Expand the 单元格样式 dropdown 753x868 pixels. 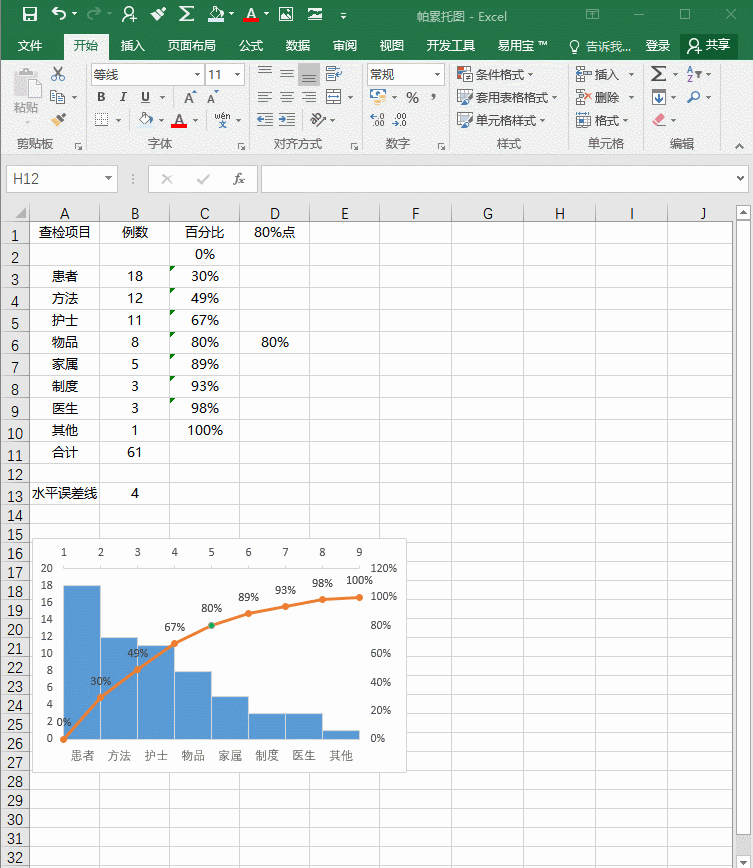pyautogui.click(x=501, y=120)
